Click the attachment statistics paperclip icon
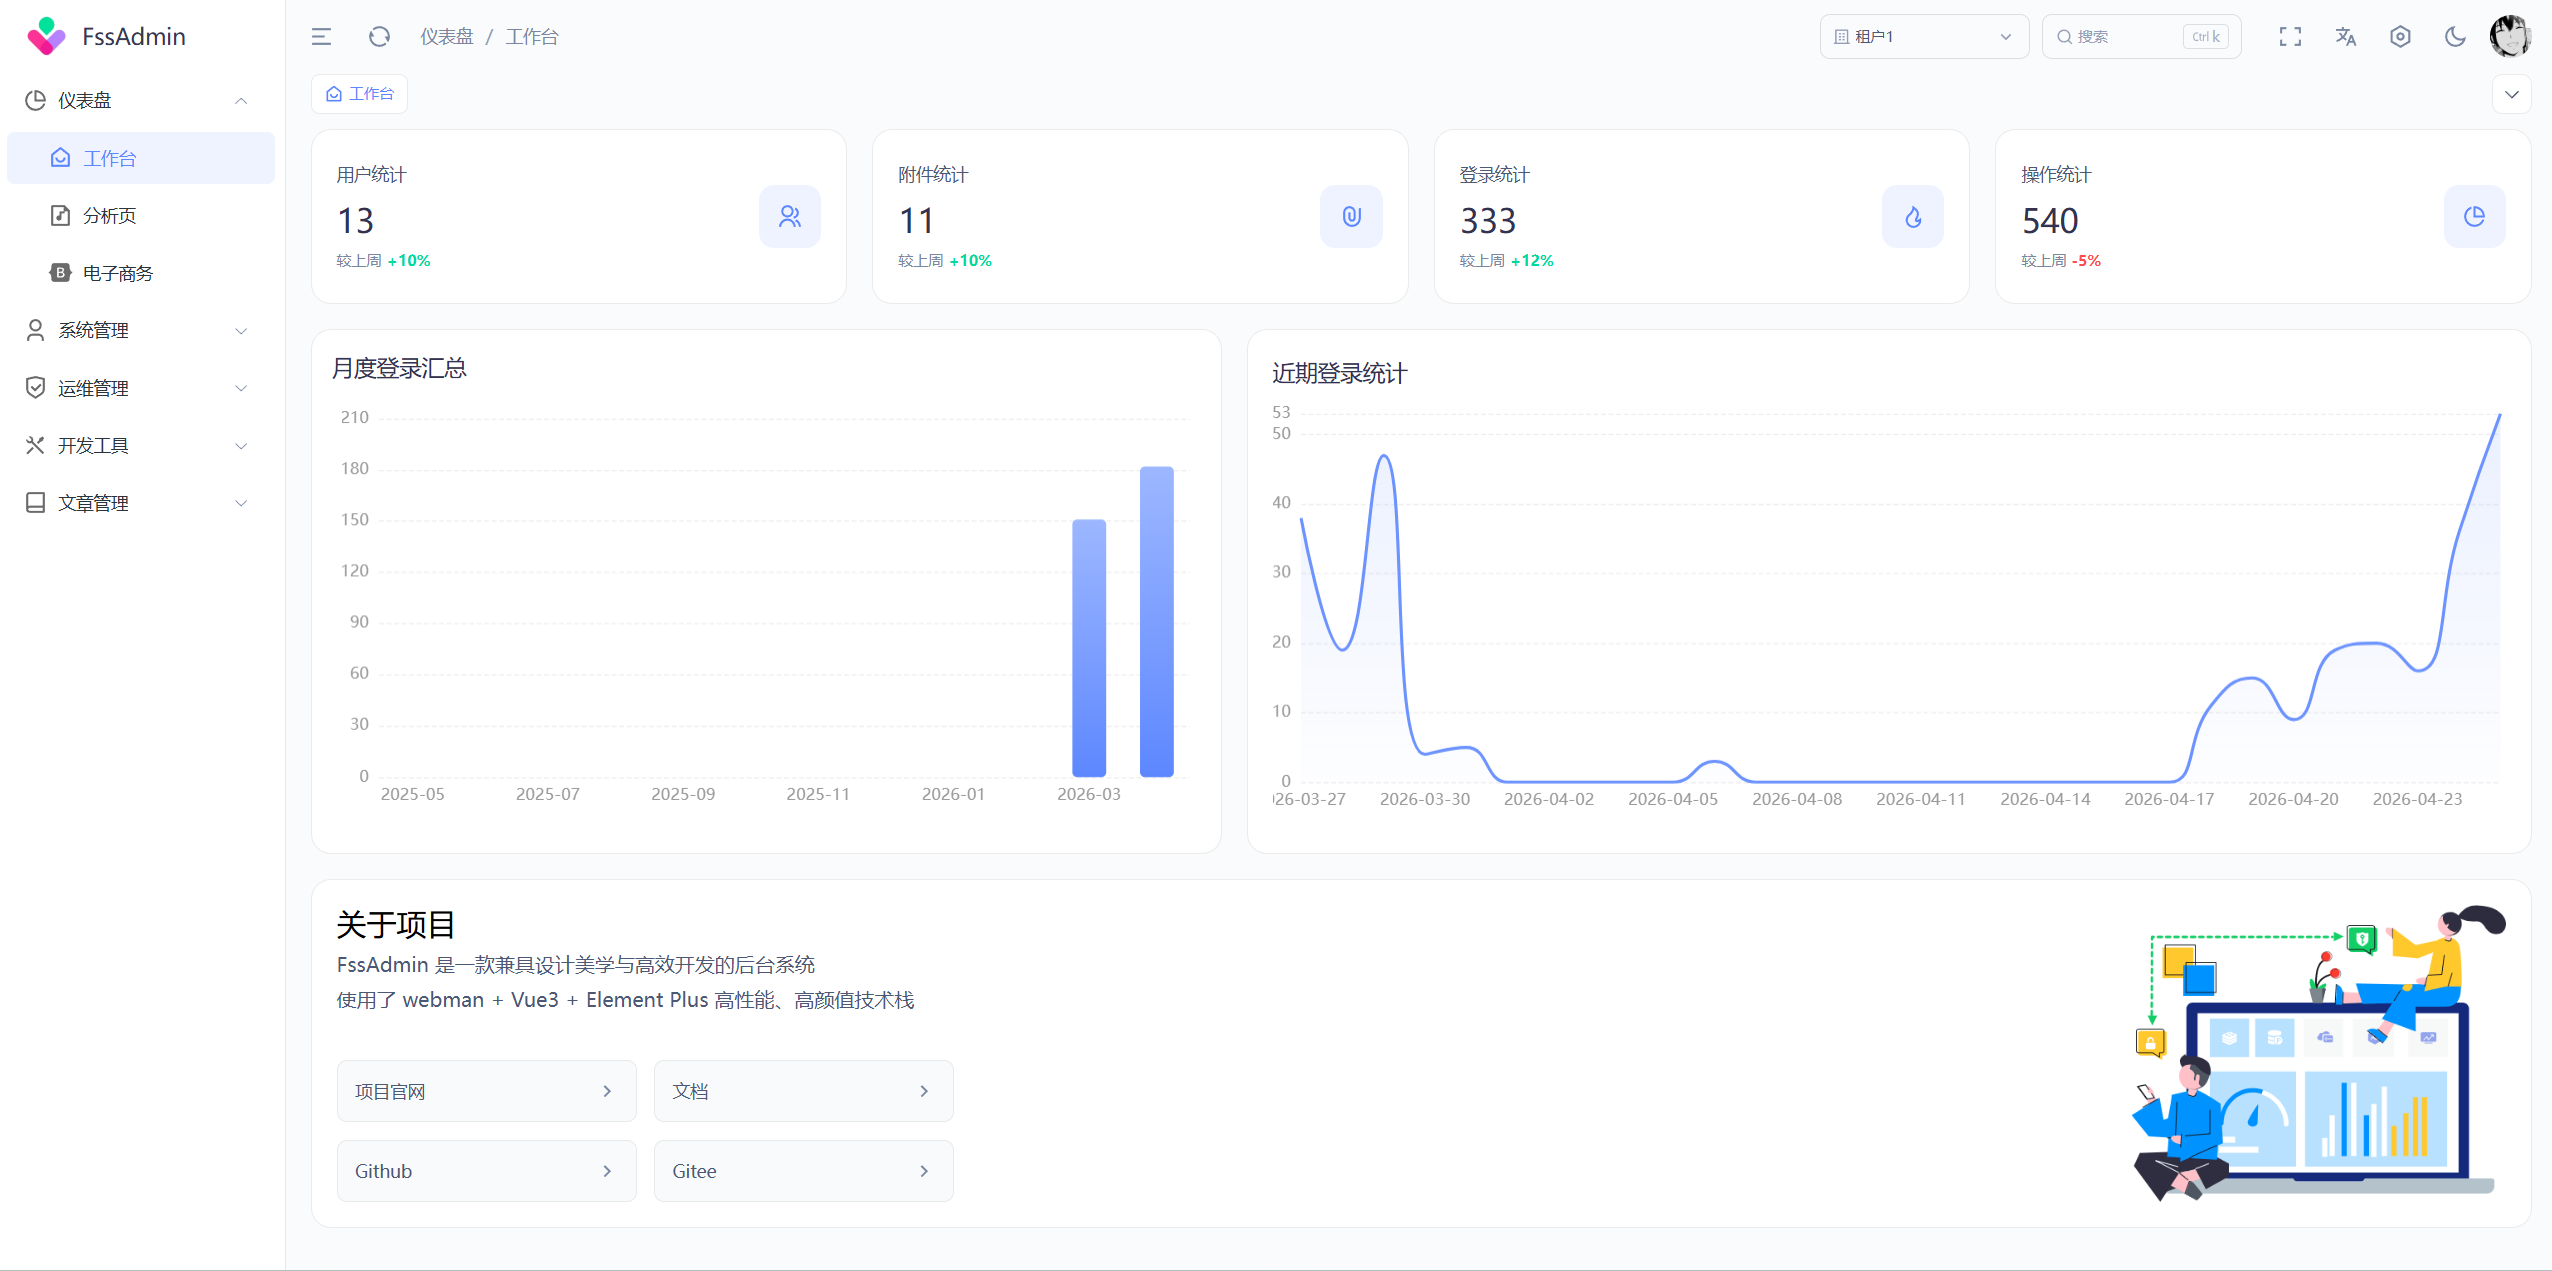The image size is (2552, 1271). pyautogui.click(x=1351, y=216)
